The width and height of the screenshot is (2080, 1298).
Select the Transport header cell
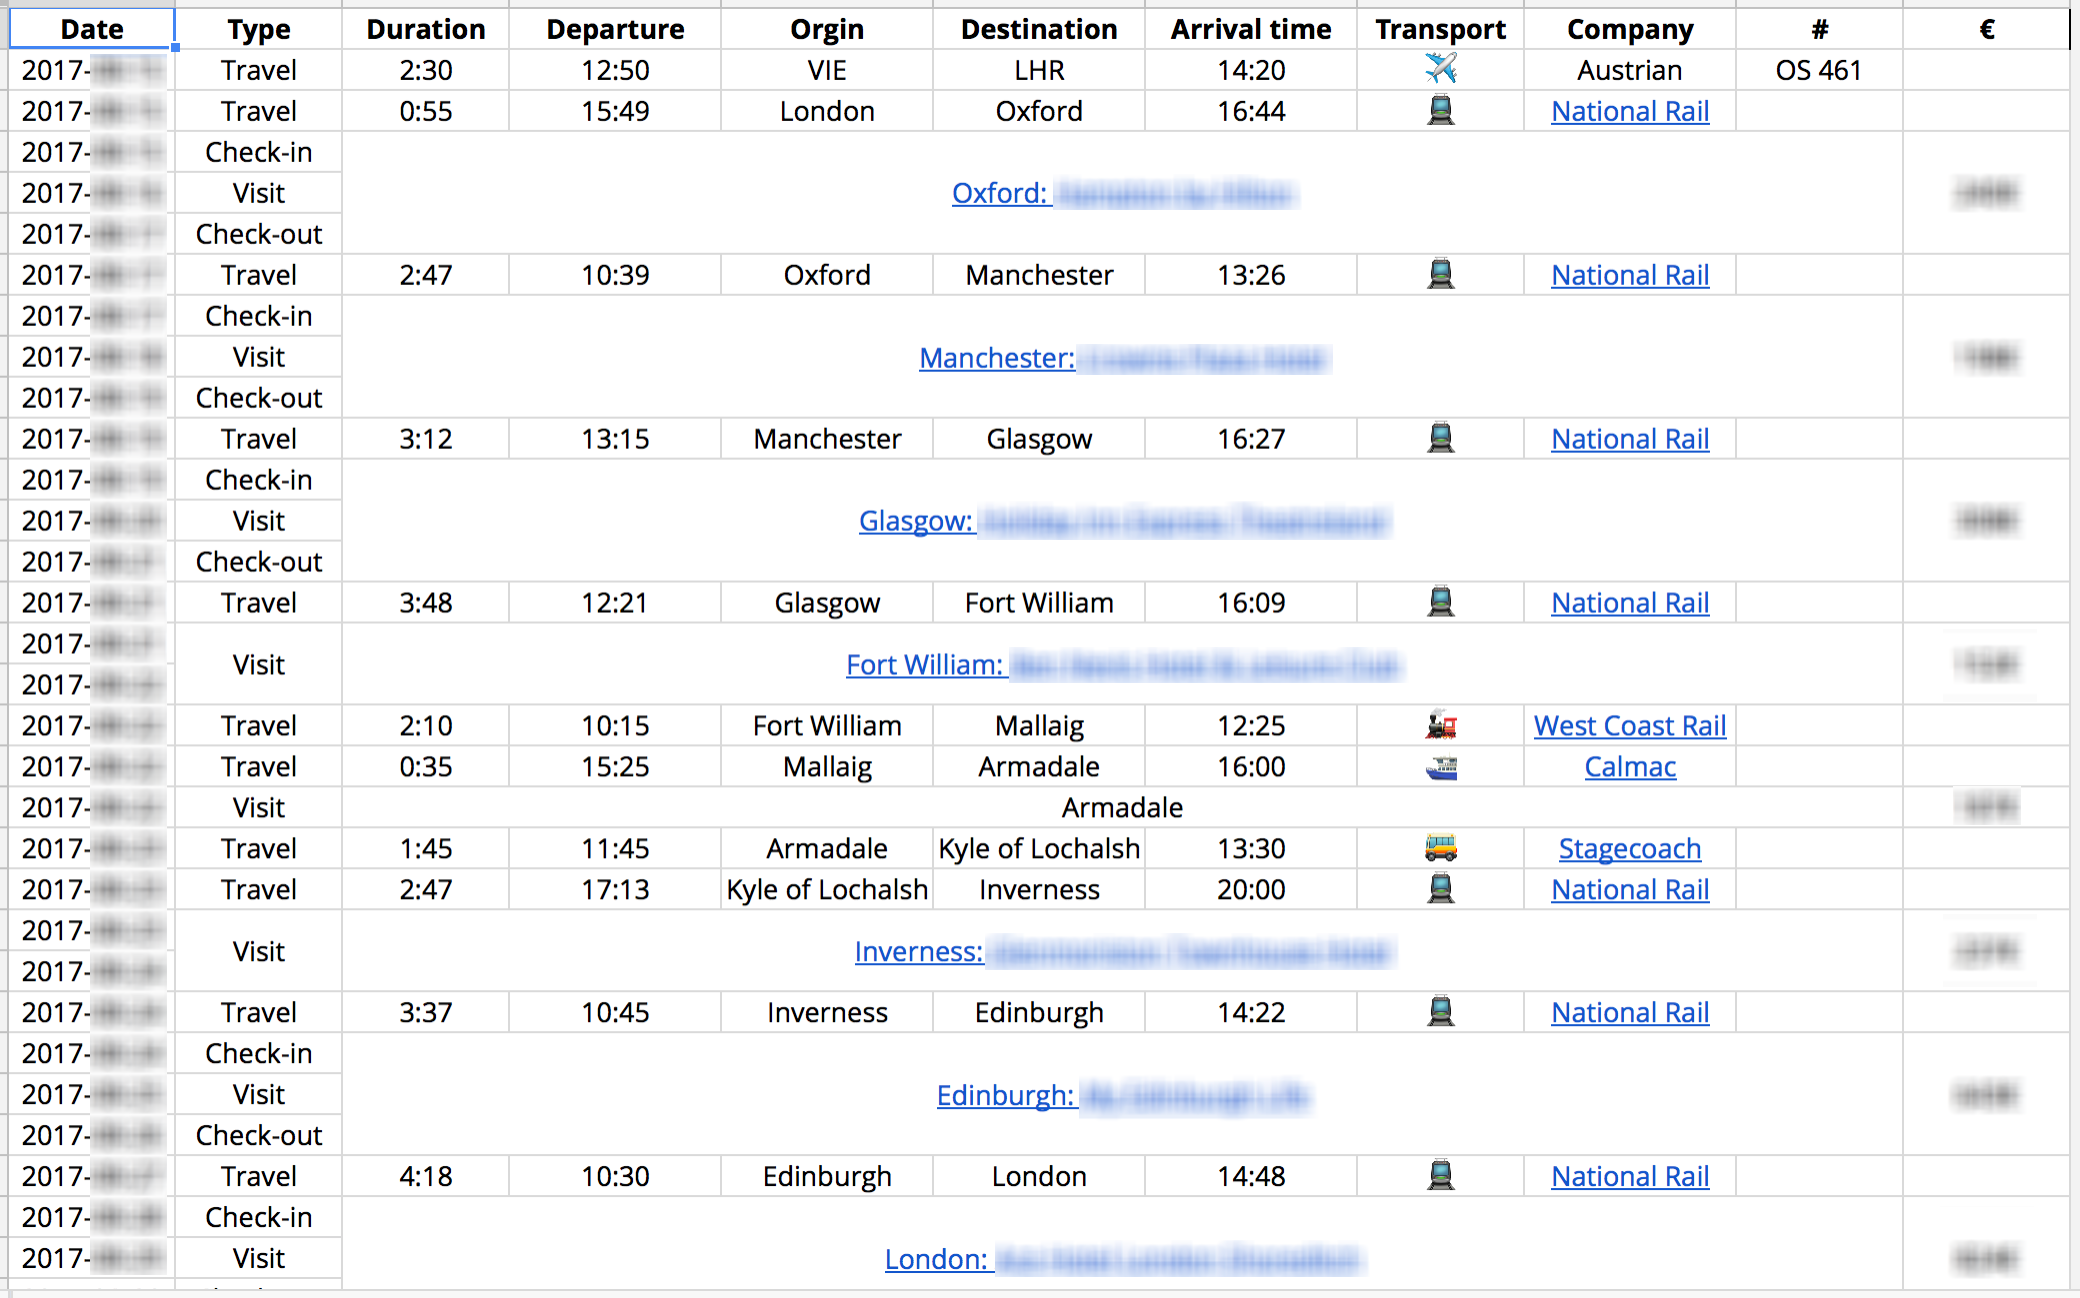[1440, 29]
